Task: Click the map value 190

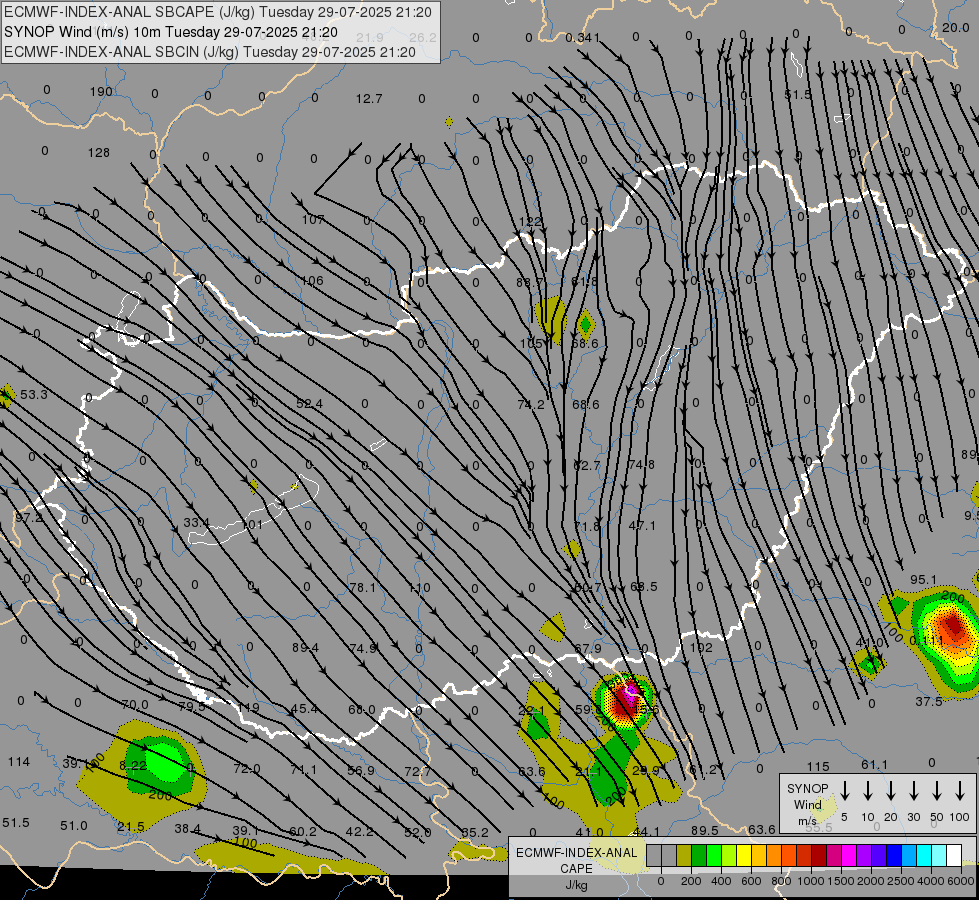Action: point(101,92)
